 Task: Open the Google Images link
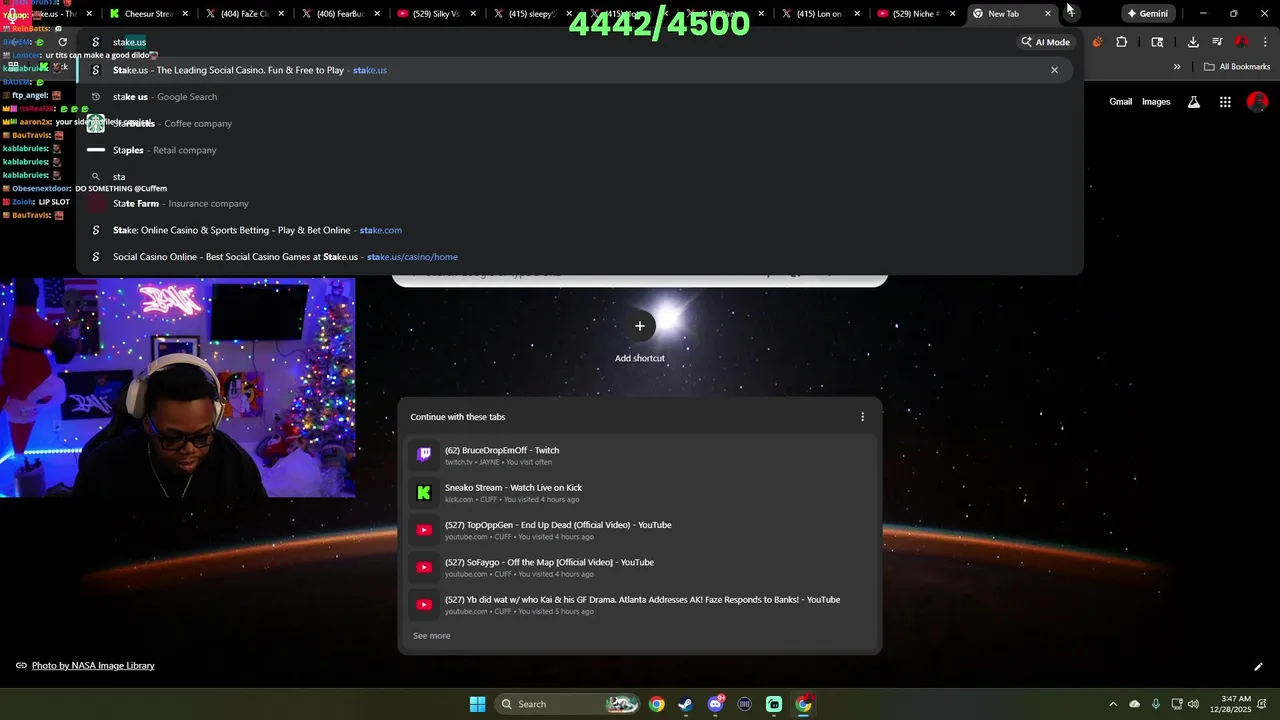click(x=1156, y=101)
